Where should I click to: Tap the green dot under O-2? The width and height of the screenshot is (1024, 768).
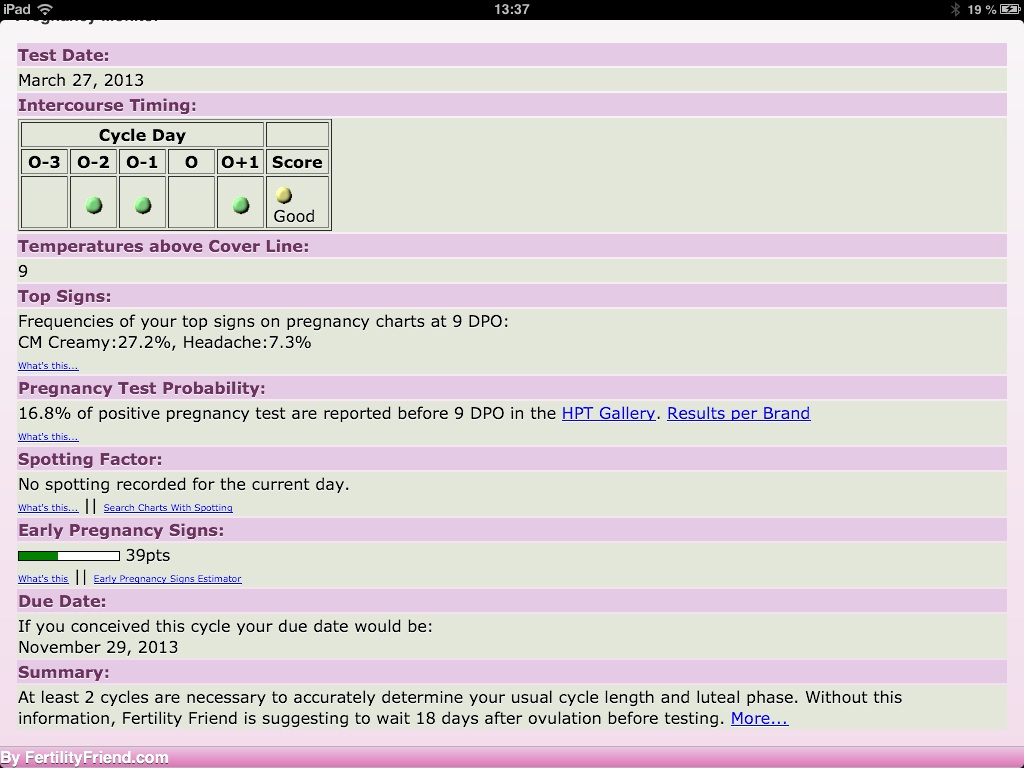point(94,205)
